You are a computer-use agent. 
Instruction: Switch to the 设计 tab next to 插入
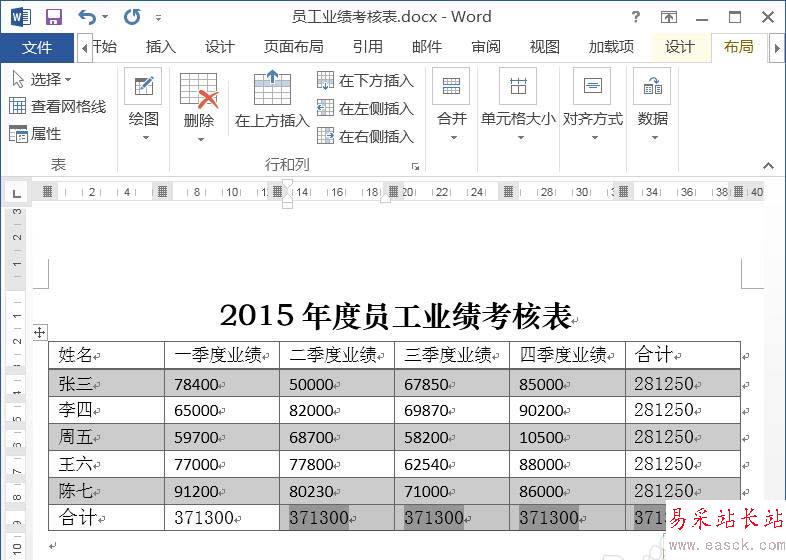(x=220, y=47)
